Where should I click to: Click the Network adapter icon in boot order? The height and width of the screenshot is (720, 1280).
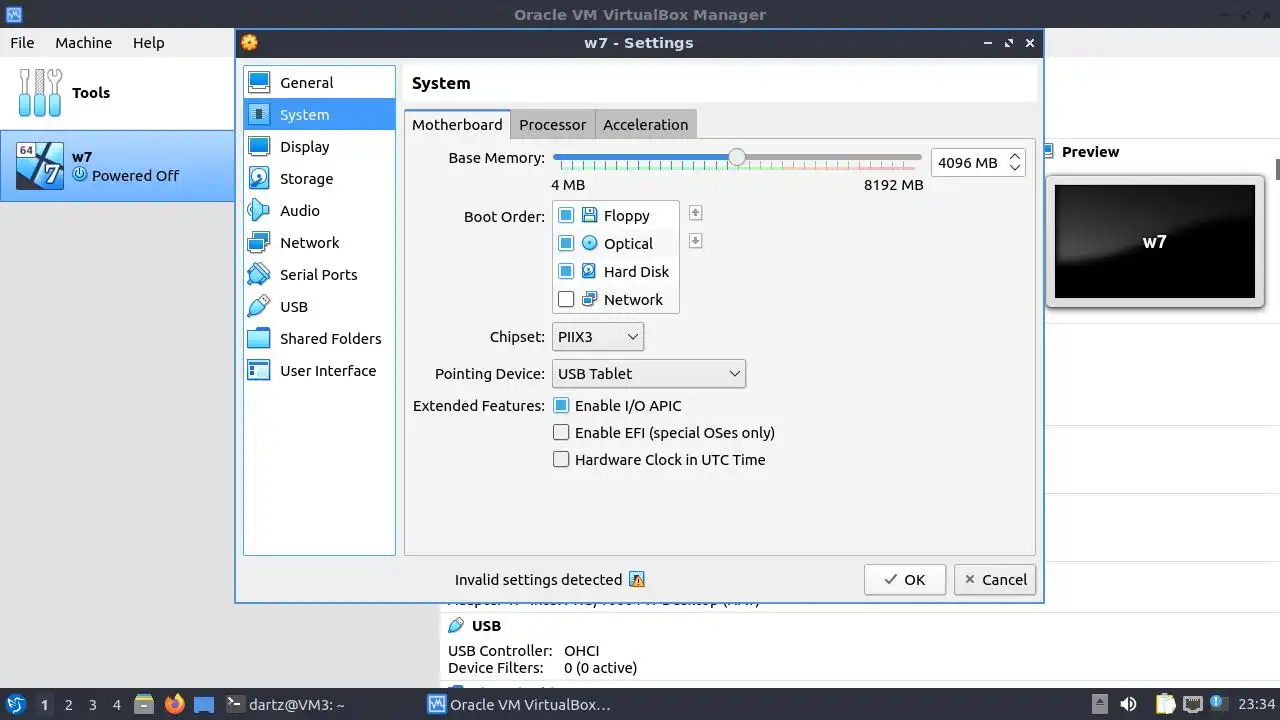(x=589, y=299)
